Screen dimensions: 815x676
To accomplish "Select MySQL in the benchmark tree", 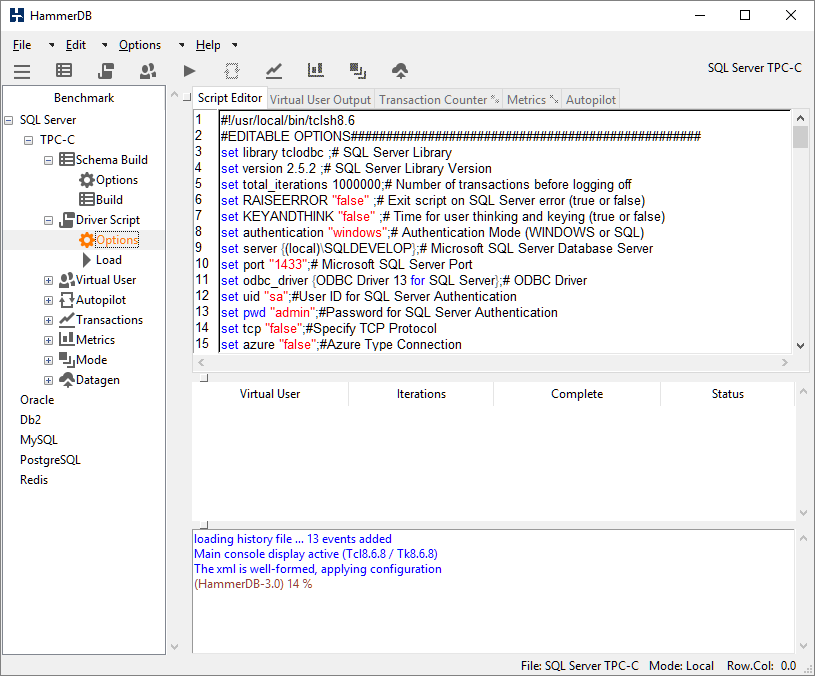I will click(x=38, y=440).
